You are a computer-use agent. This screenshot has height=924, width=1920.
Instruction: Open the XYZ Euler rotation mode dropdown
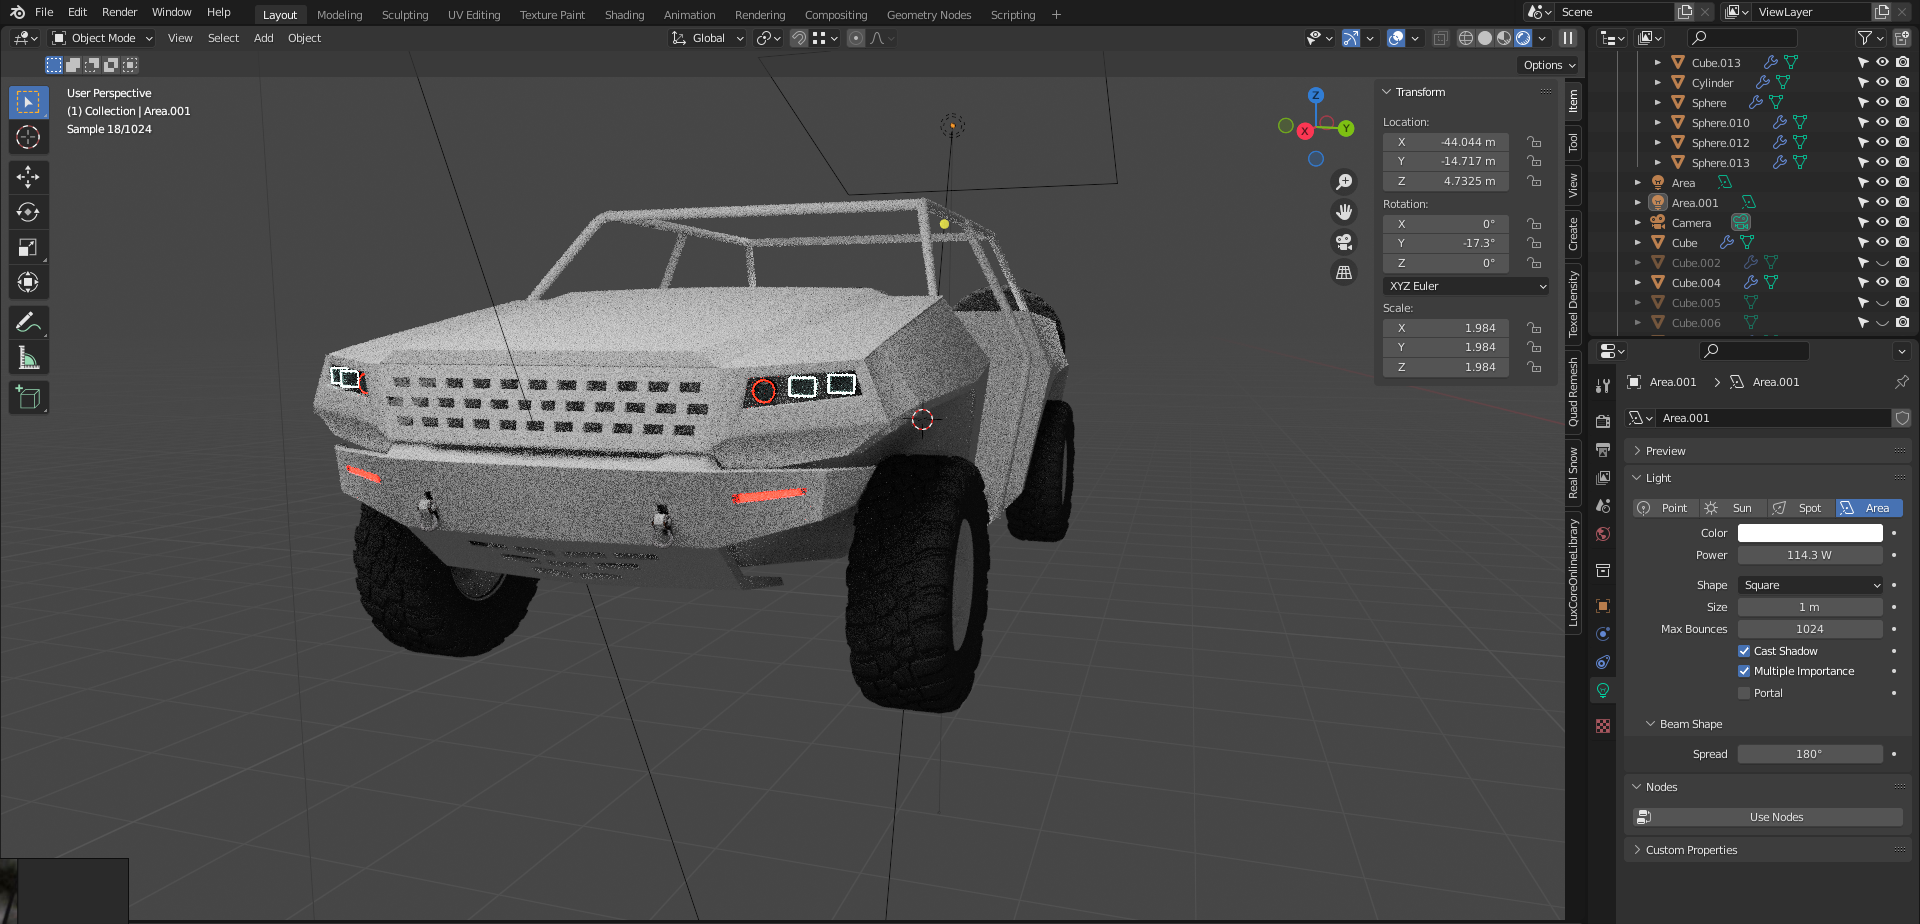[x=1466, y=286]
